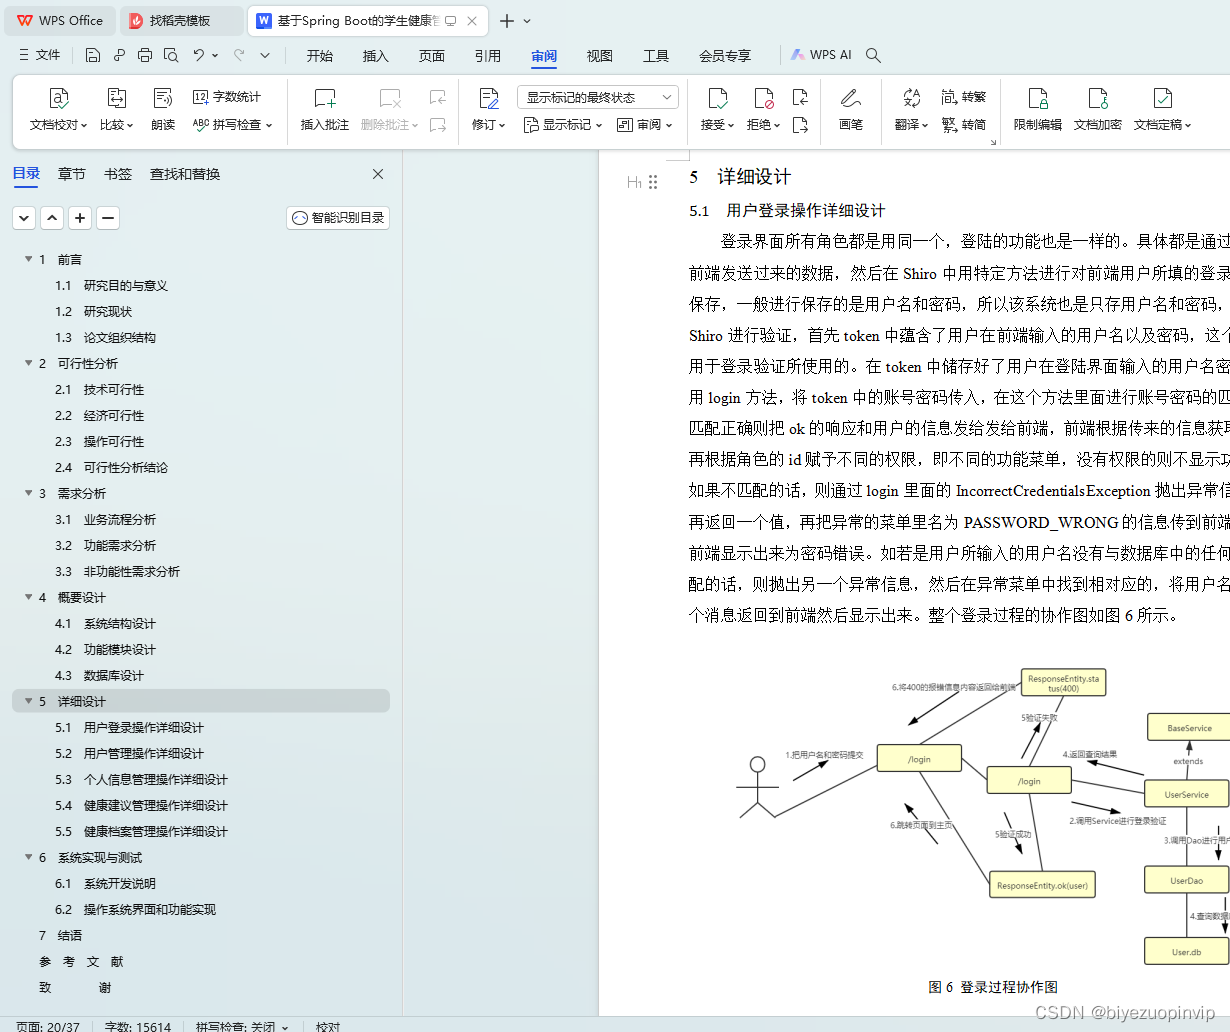This screenshot has height=1032, width=1230.
Task: Click the 朗读 read aloud tool
Action: (163, 109)
